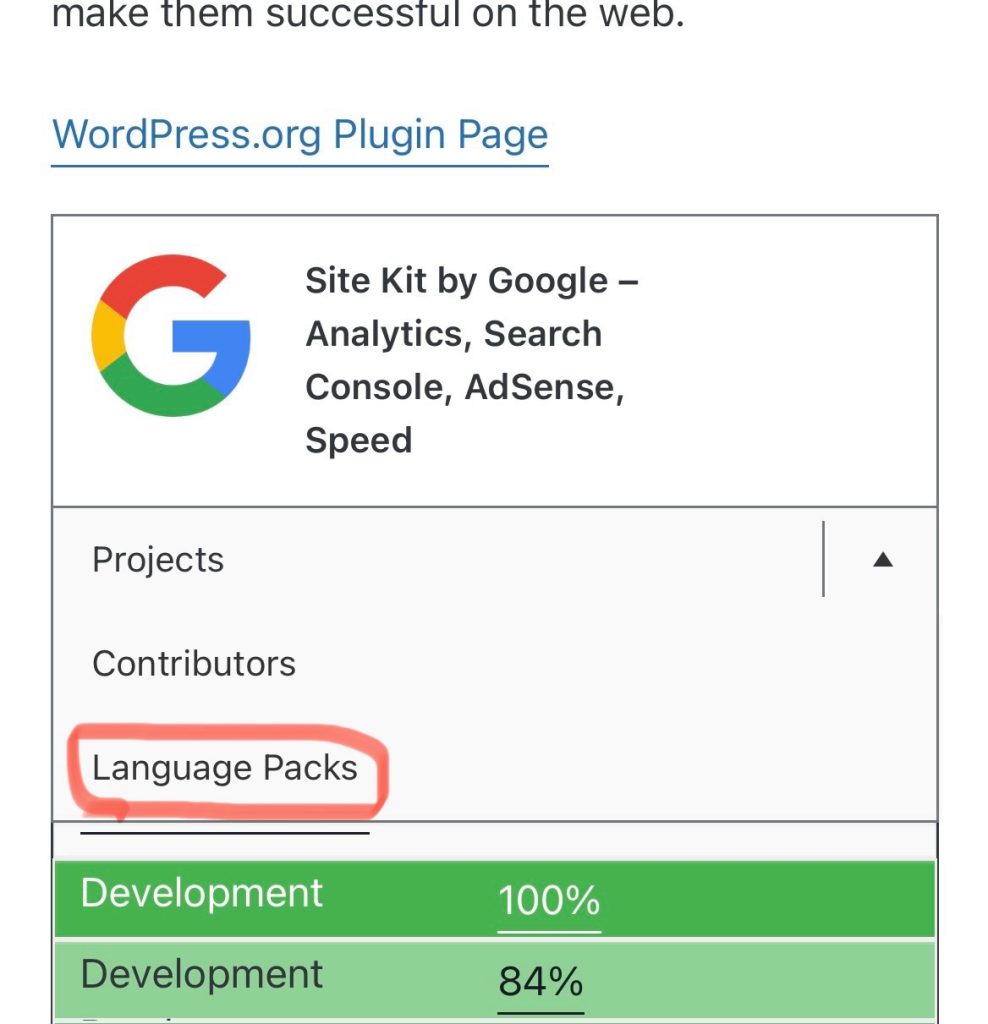Select the Language Packs menu item
This screenshot has height=1024, width=988.
[225, 768]
